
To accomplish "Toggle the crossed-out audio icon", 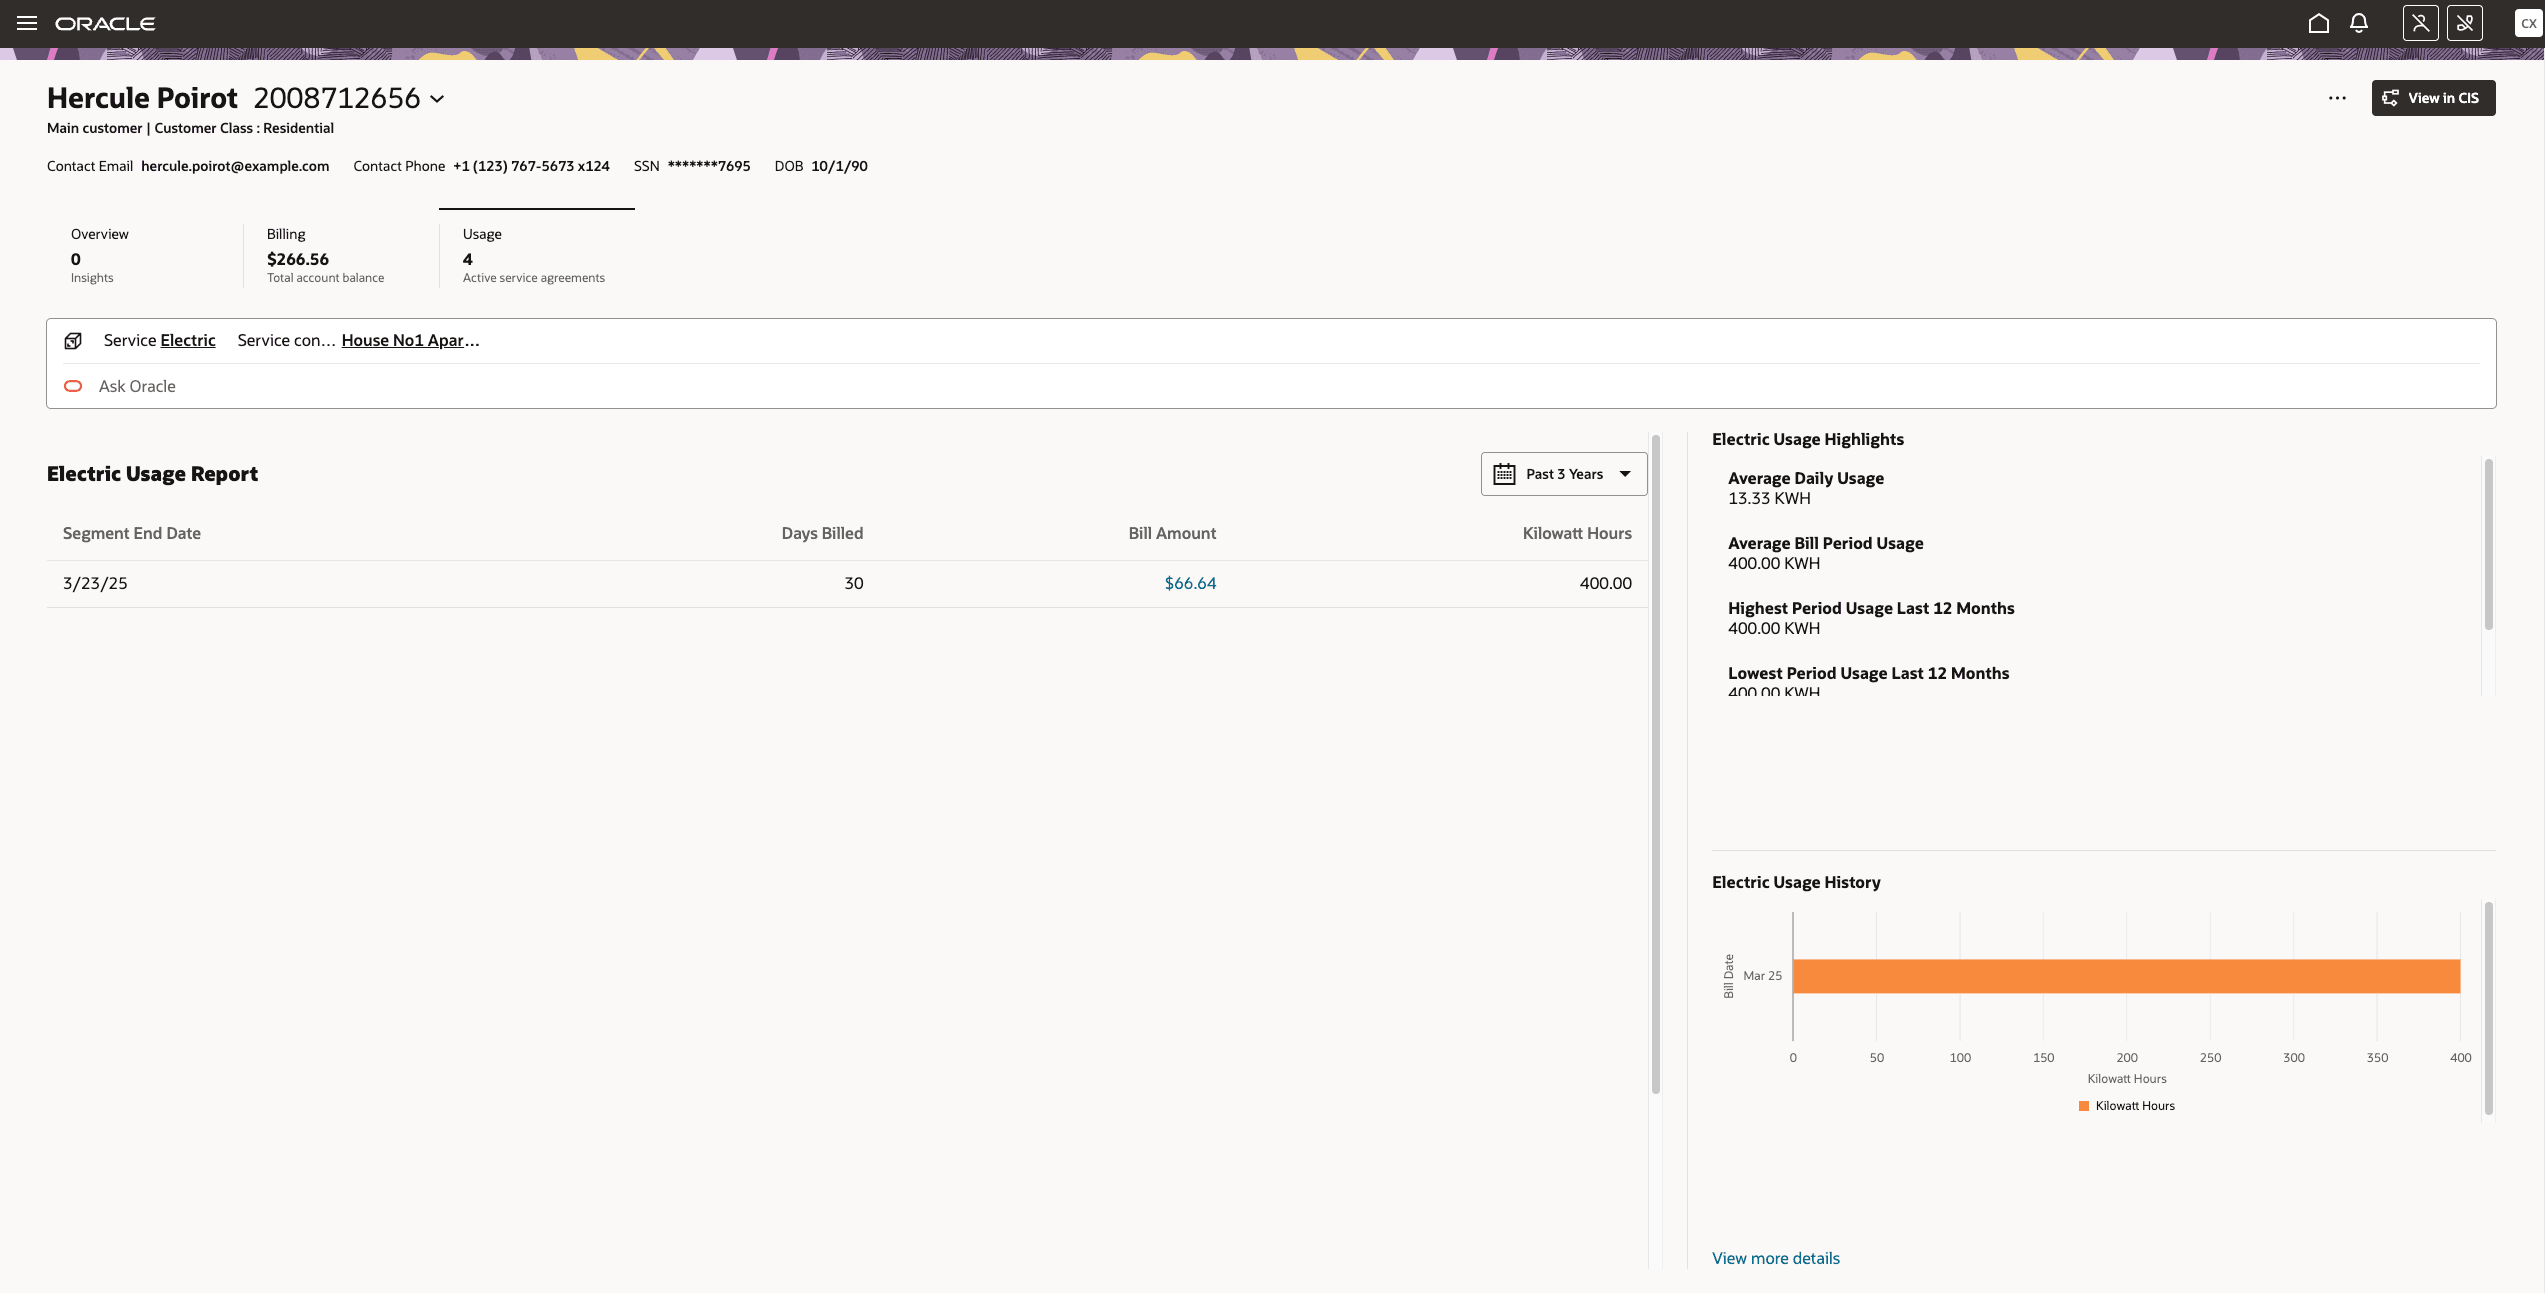I will point(2466,23).
